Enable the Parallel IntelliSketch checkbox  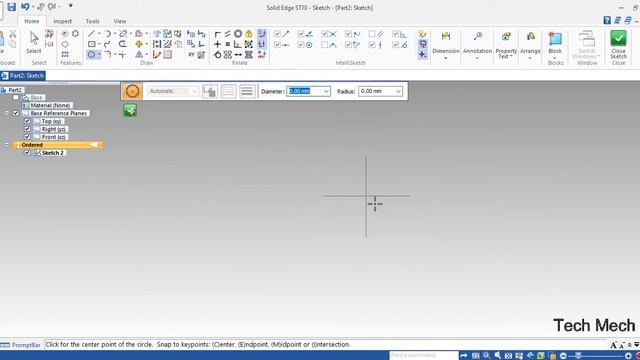(372, 34)
